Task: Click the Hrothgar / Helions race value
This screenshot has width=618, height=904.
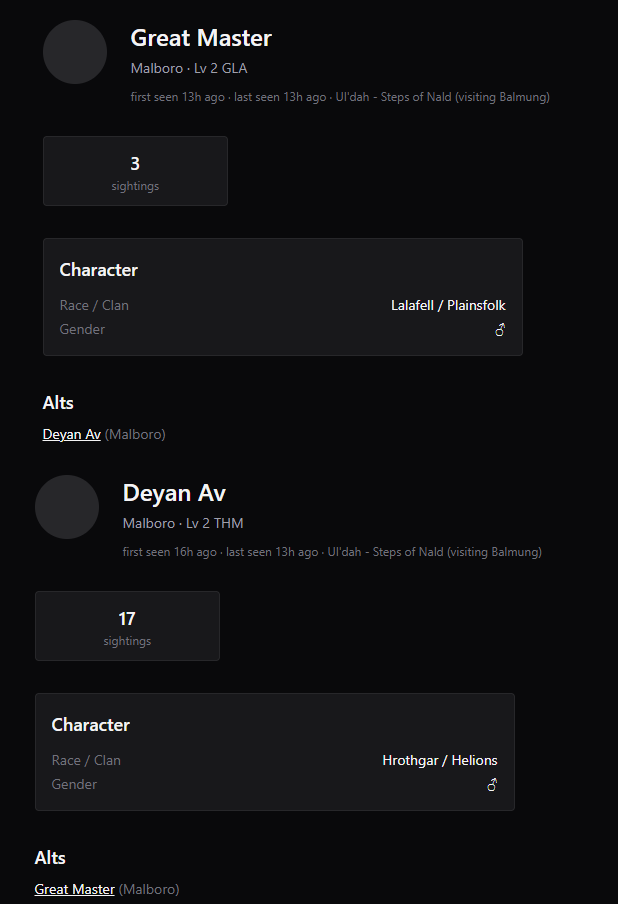Action: tap(440, 760)
